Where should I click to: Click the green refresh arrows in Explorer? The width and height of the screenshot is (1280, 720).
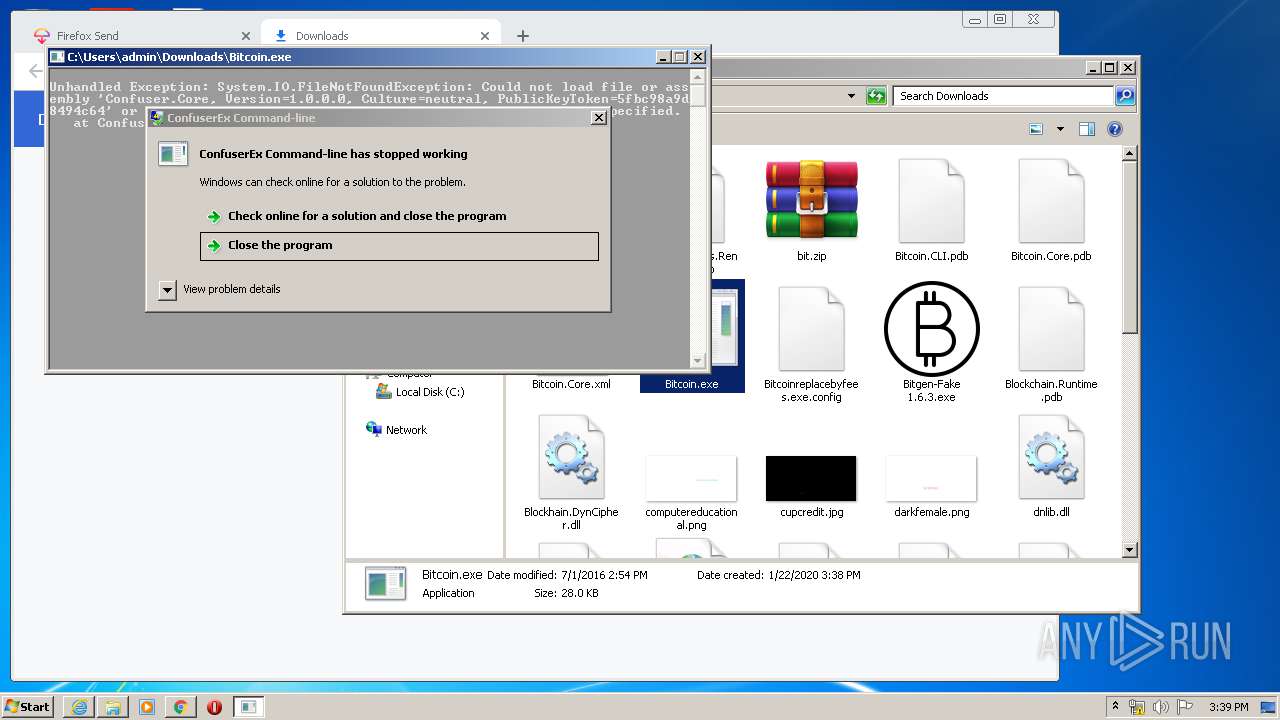pos(876,96)
